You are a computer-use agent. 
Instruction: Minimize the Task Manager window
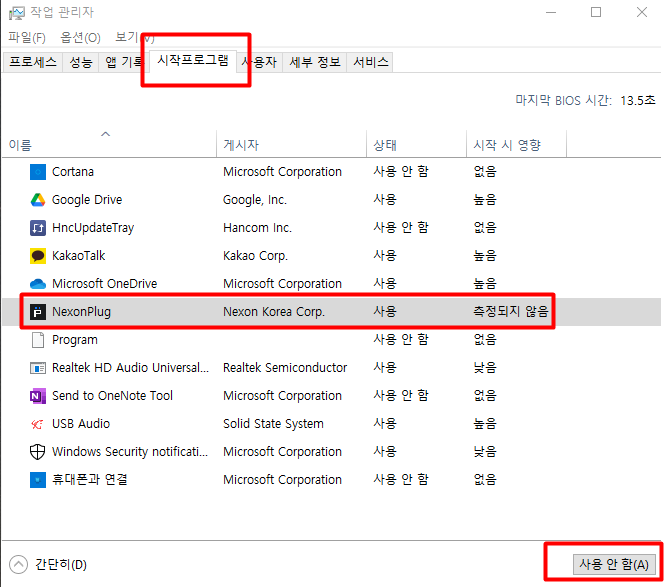point(551,12)
